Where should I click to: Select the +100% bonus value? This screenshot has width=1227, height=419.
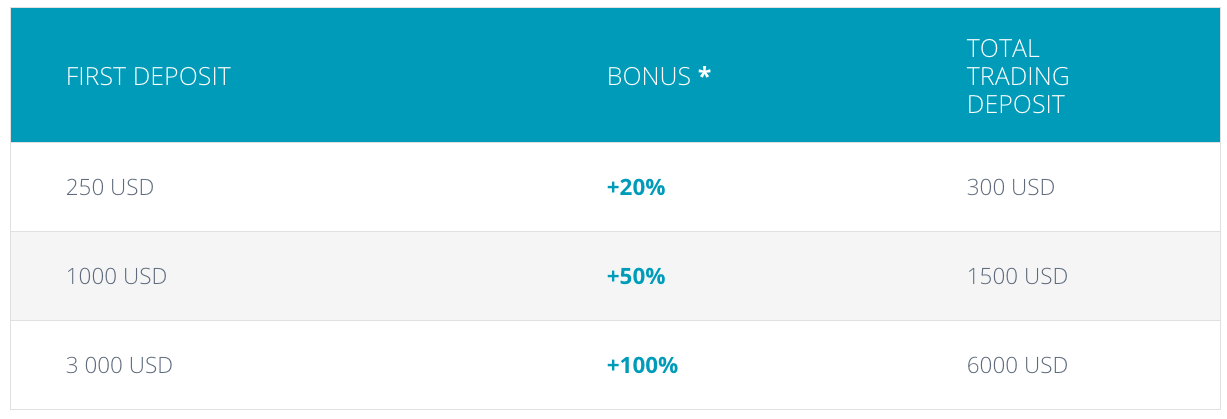pos(642,366)
